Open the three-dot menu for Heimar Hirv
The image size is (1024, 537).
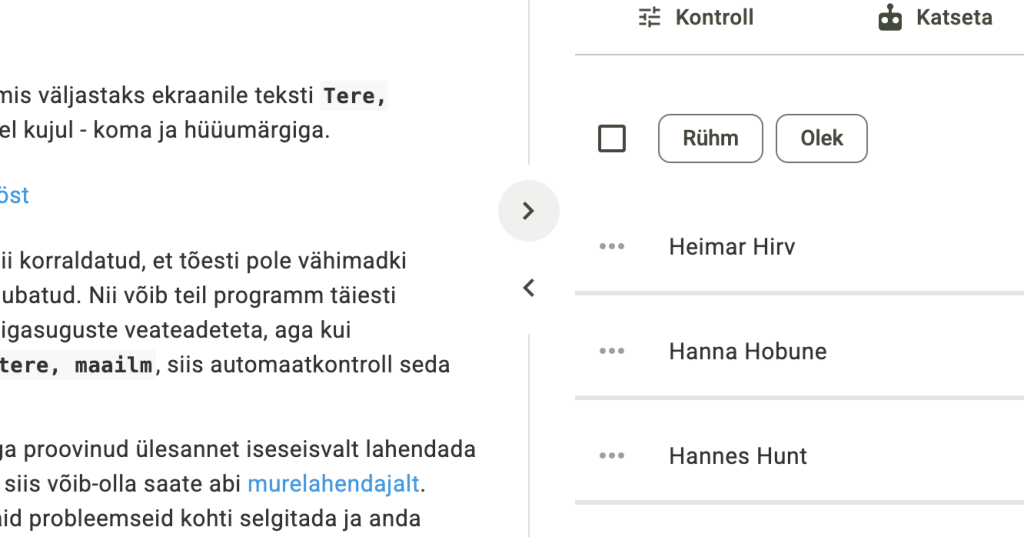(612, 246)
